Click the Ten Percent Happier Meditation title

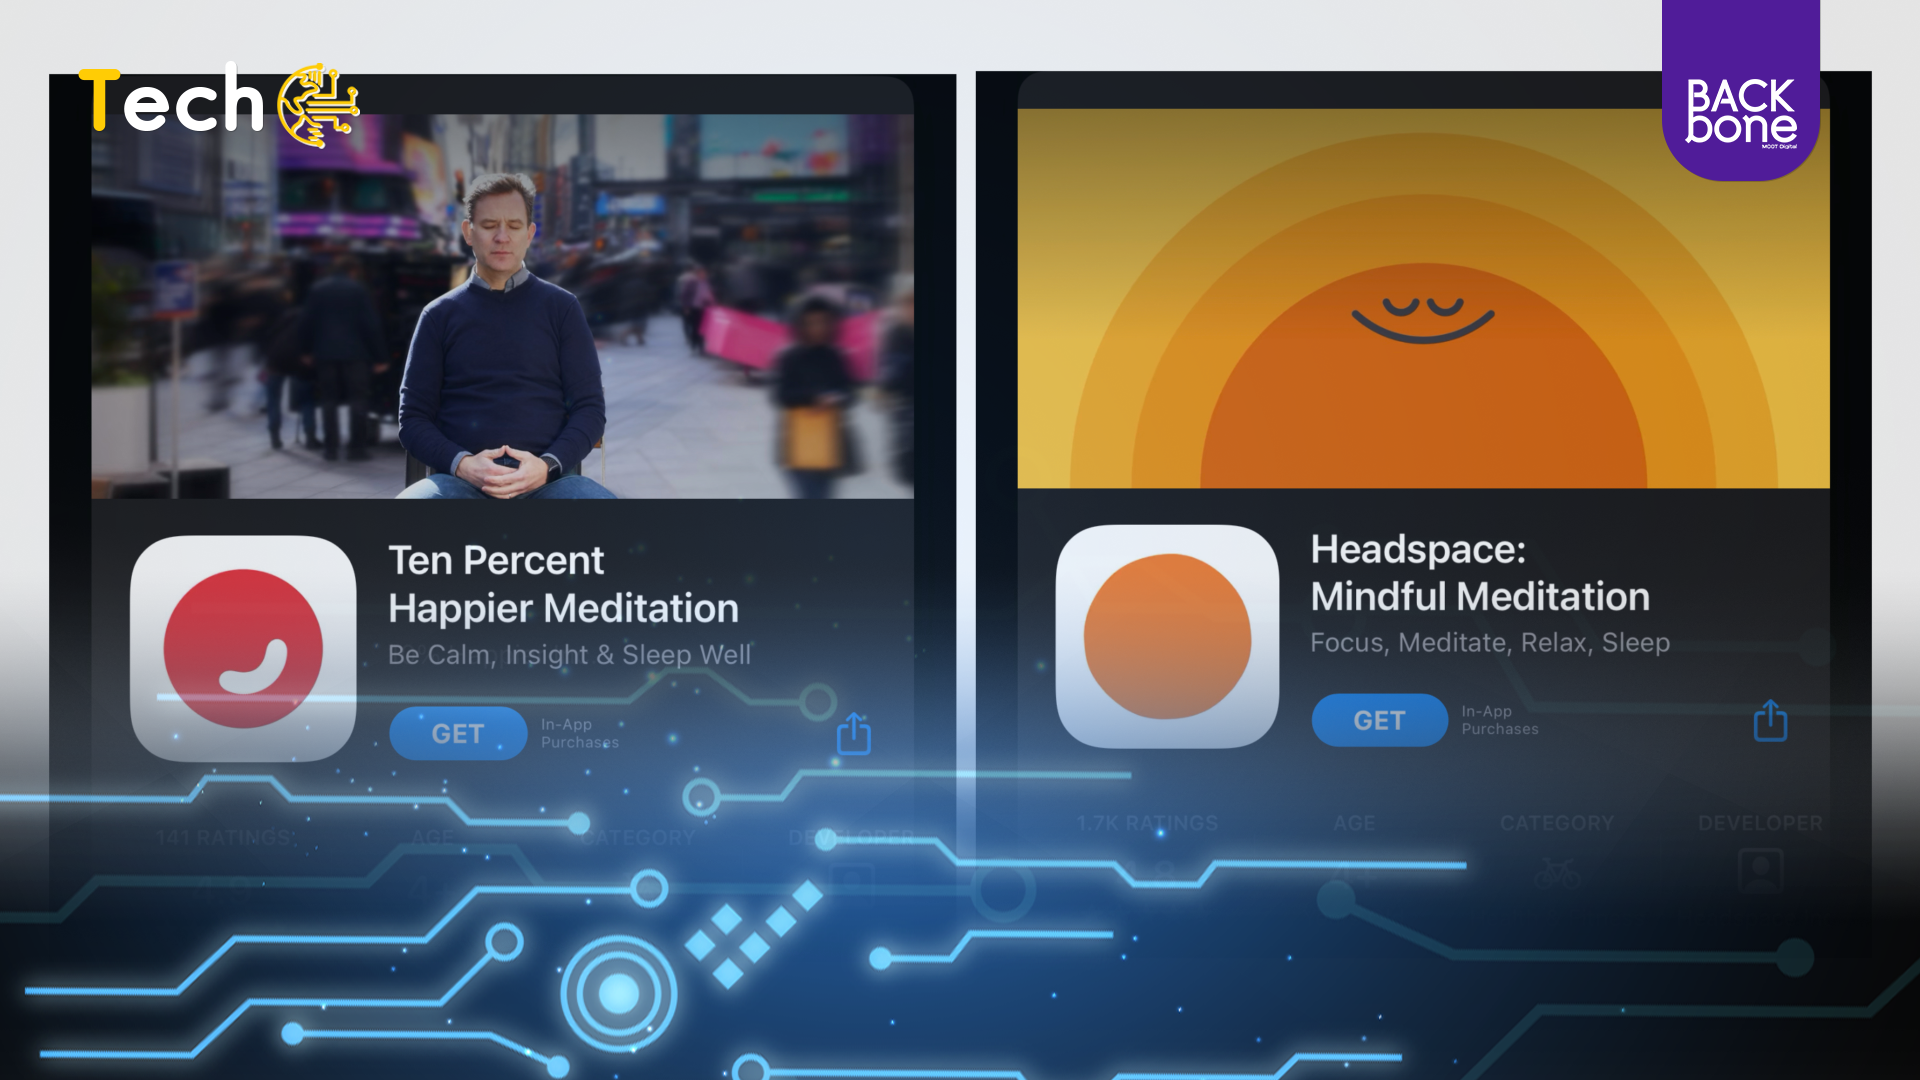point(563,584)
